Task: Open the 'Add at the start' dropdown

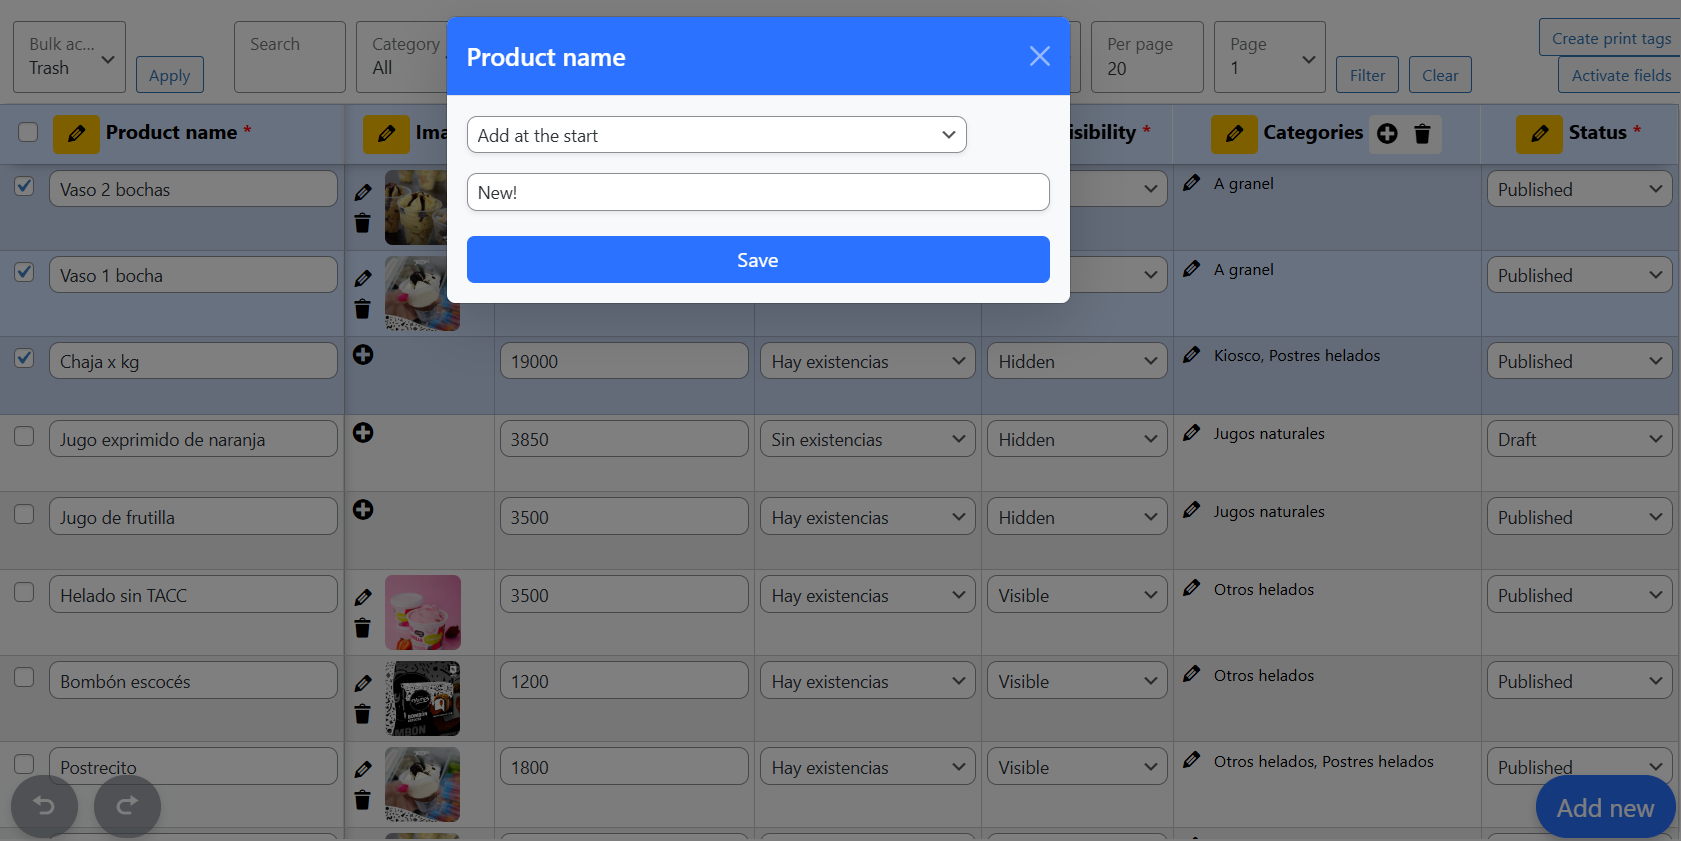Action: click(716, 135)
